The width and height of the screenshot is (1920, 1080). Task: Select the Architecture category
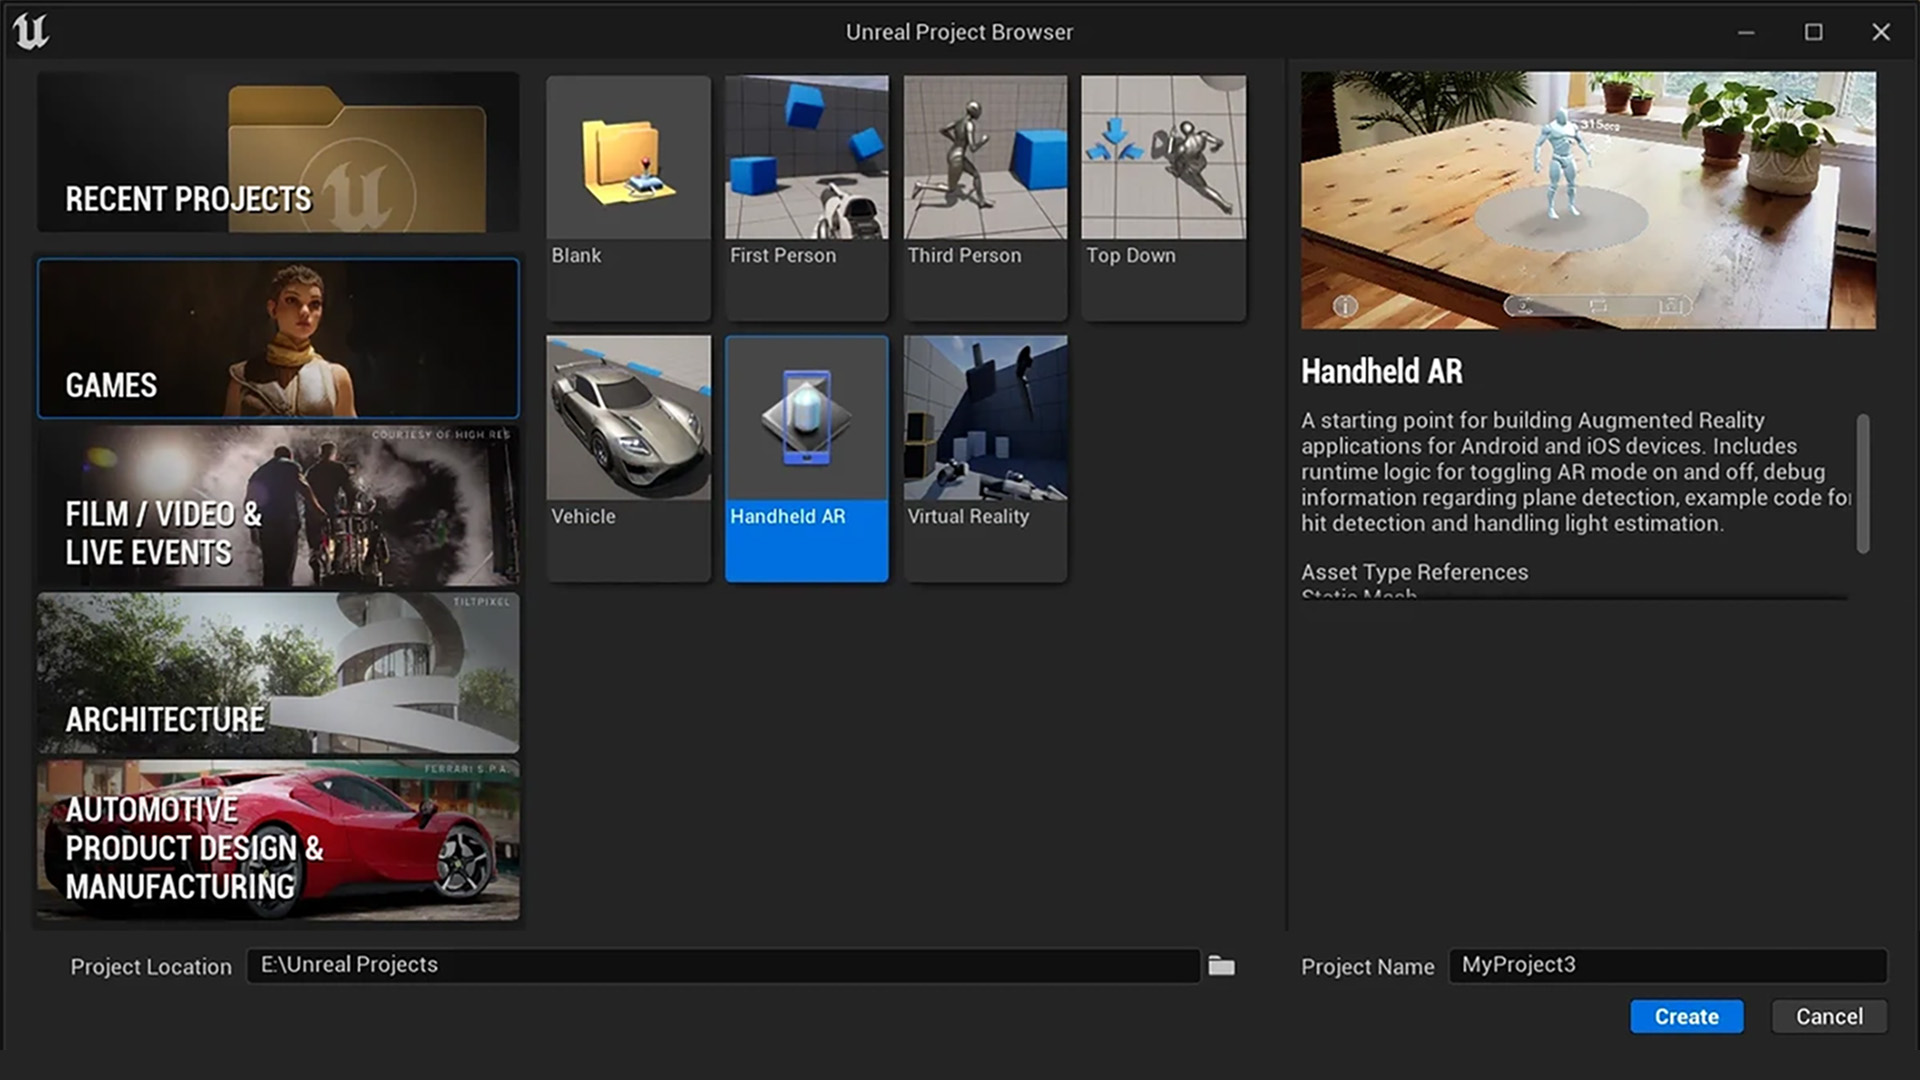[278, 673]
